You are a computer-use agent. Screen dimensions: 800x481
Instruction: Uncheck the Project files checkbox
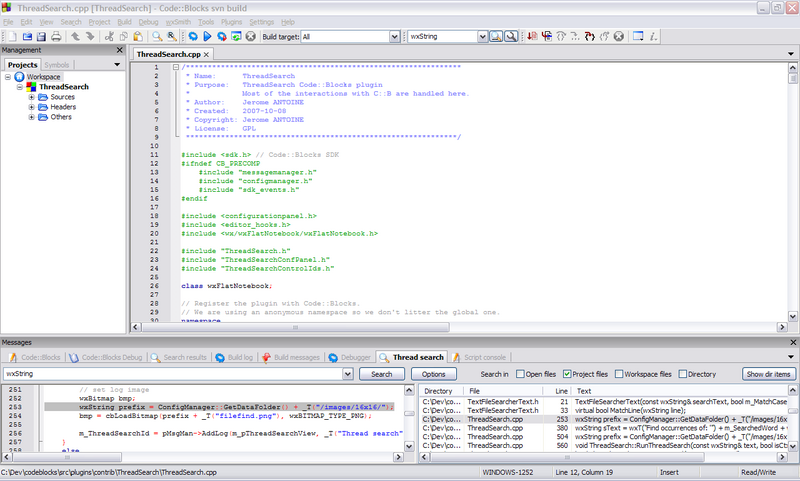566,374
